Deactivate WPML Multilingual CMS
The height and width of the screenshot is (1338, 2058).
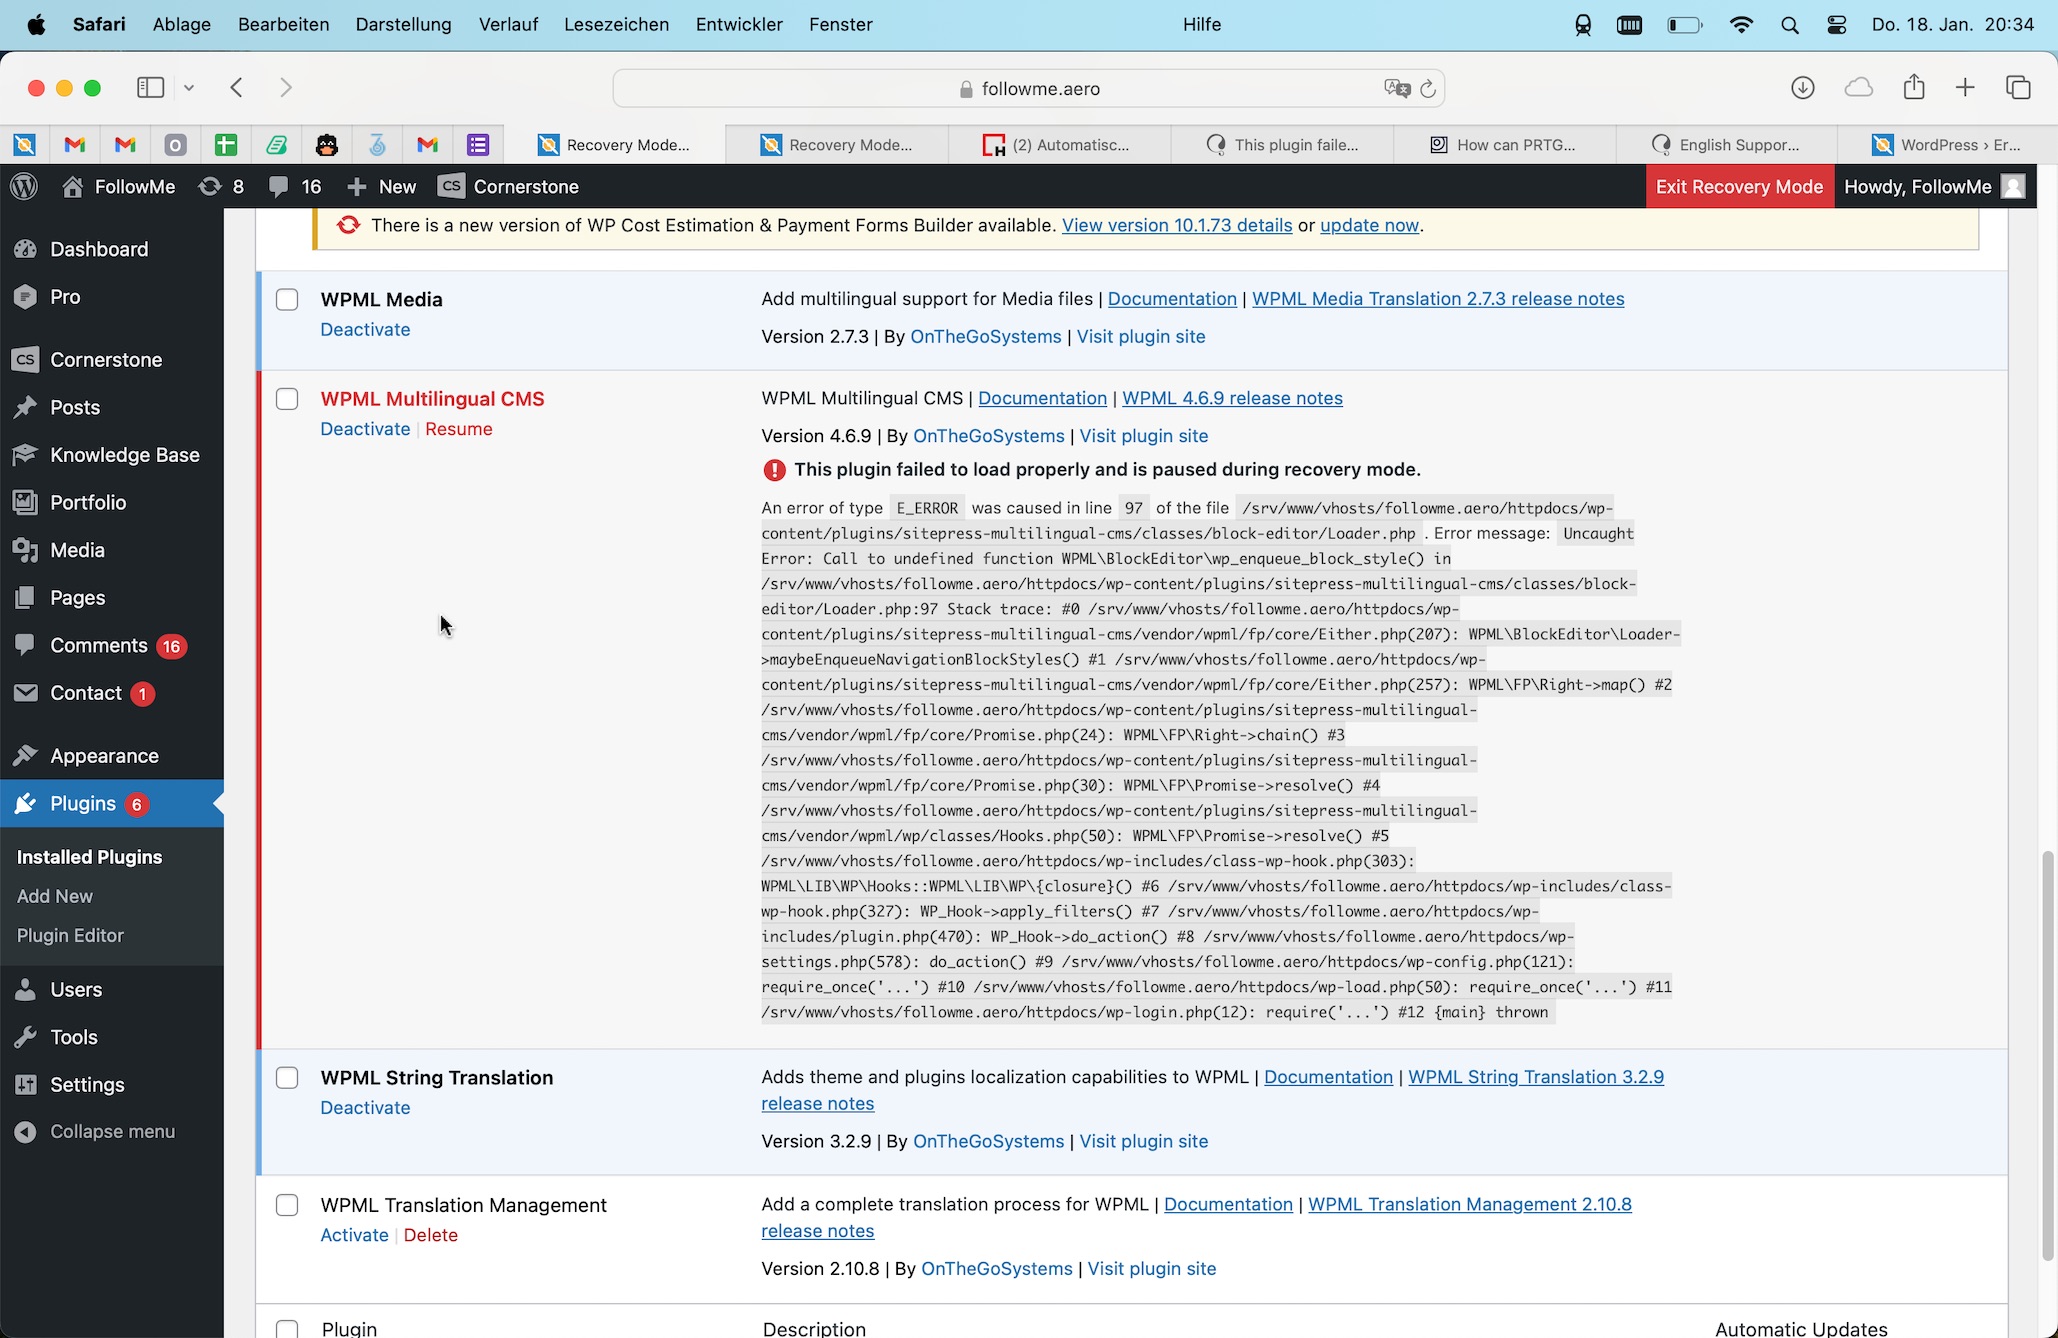coord(365,429)
